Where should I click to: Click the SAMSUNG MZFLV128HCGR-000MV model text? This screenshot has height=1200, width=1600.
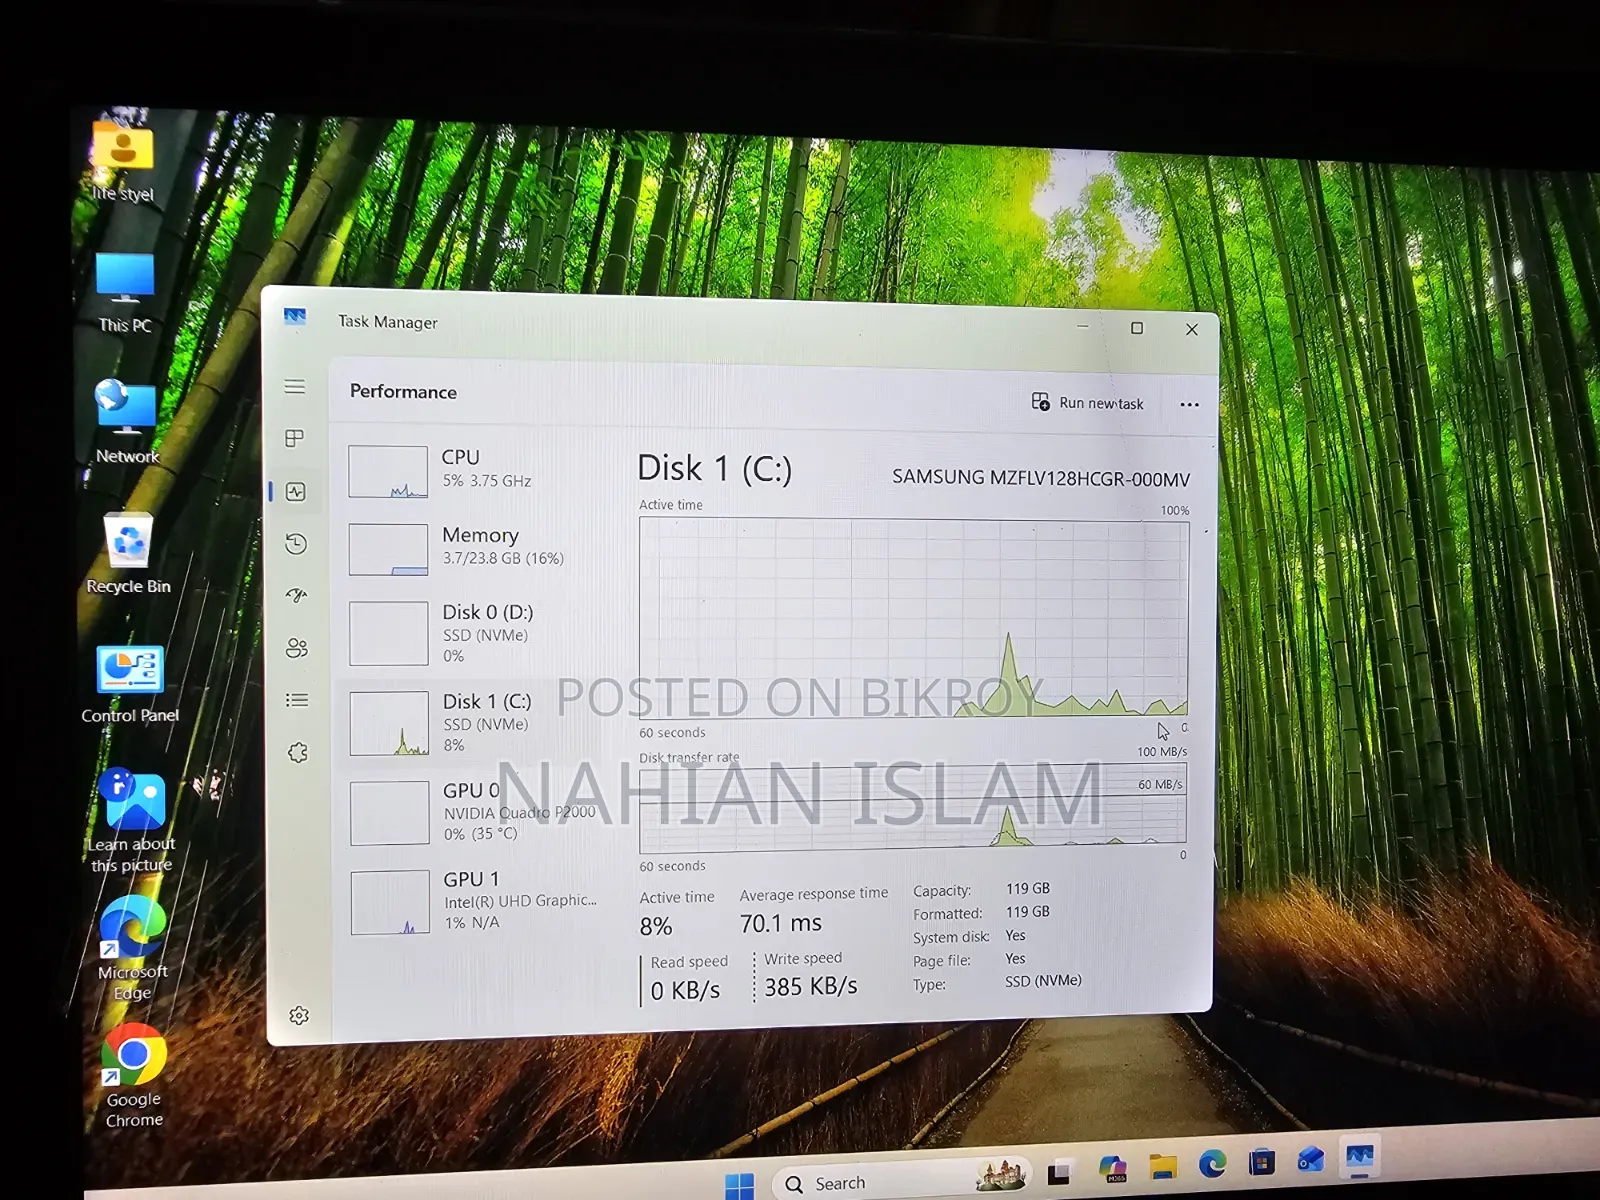point(1041,478)
